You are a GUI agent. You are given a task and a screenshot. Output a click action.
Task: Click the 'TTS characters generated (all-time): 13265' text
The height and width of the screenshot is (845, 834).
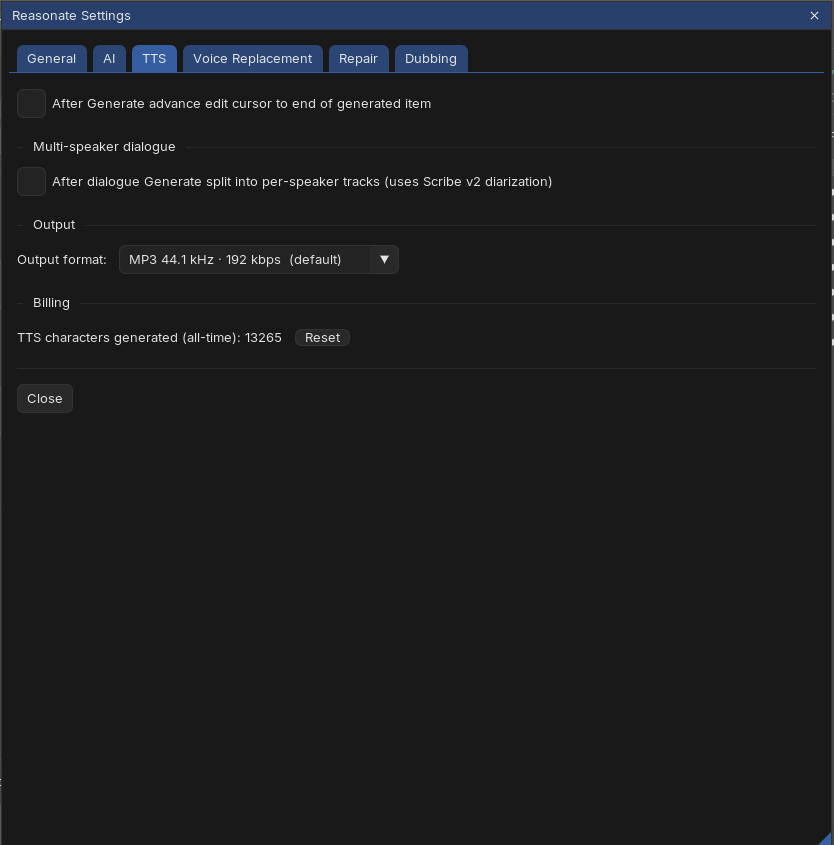(149, 338)
